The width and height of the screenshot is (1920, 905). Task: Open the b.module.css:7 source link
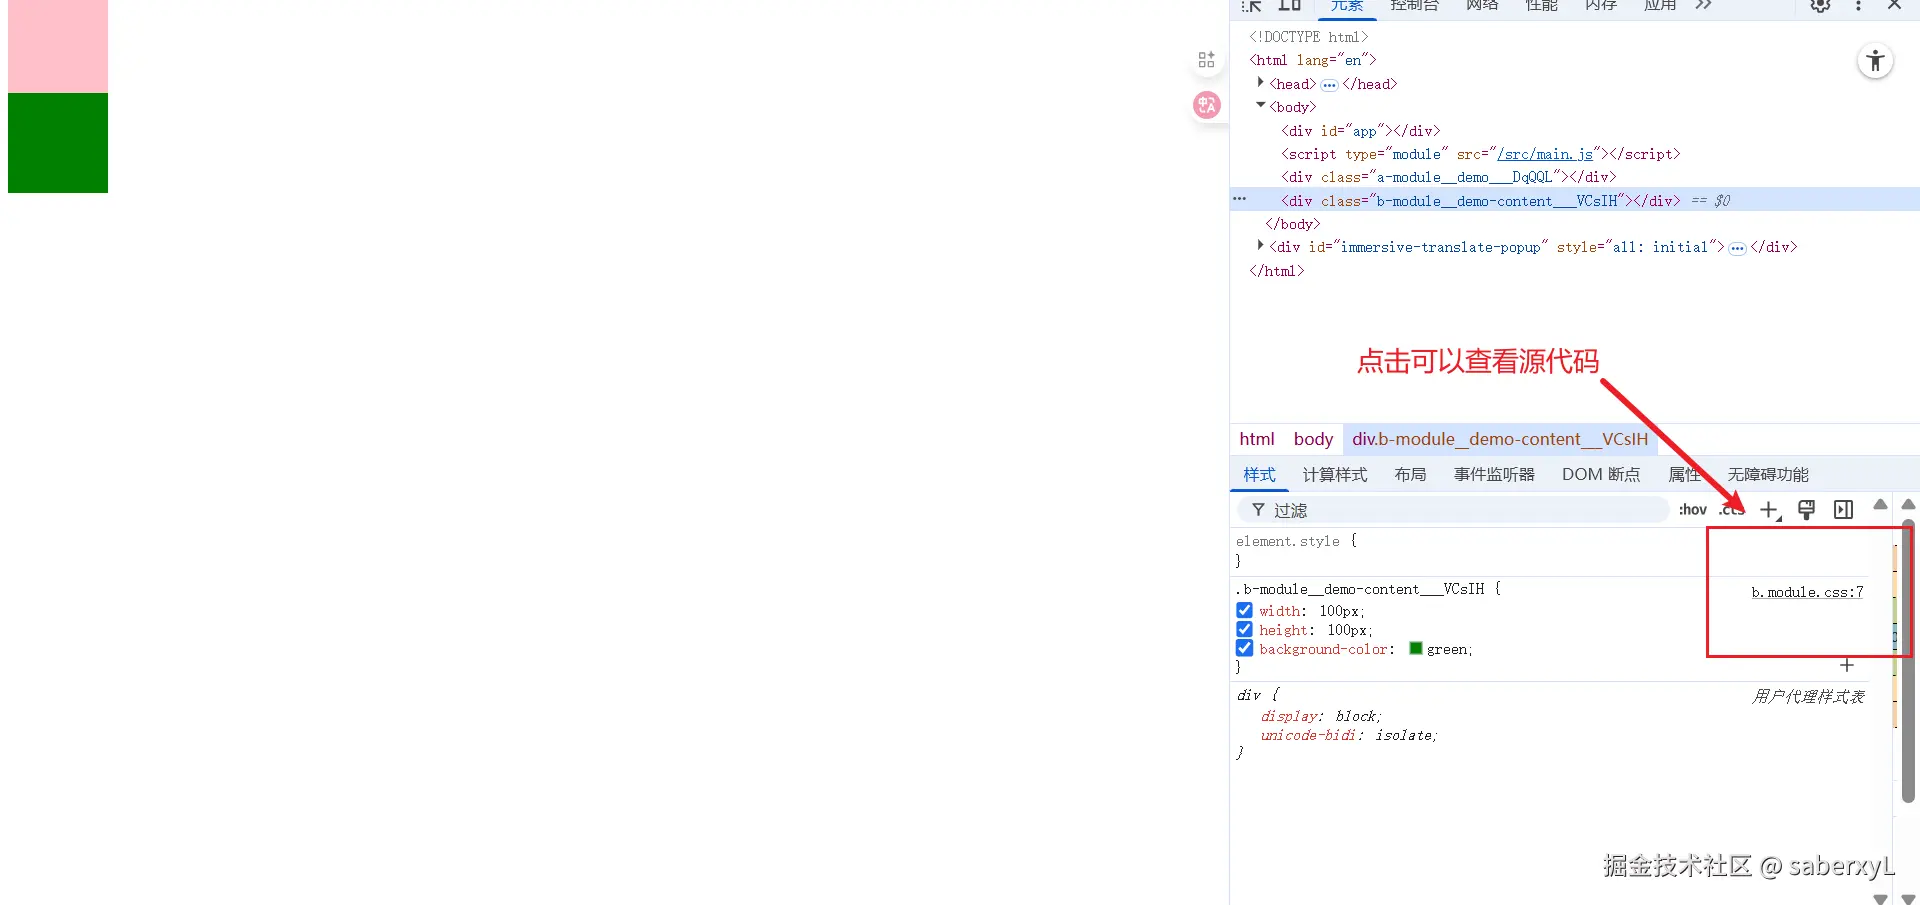pos(1807,592)
